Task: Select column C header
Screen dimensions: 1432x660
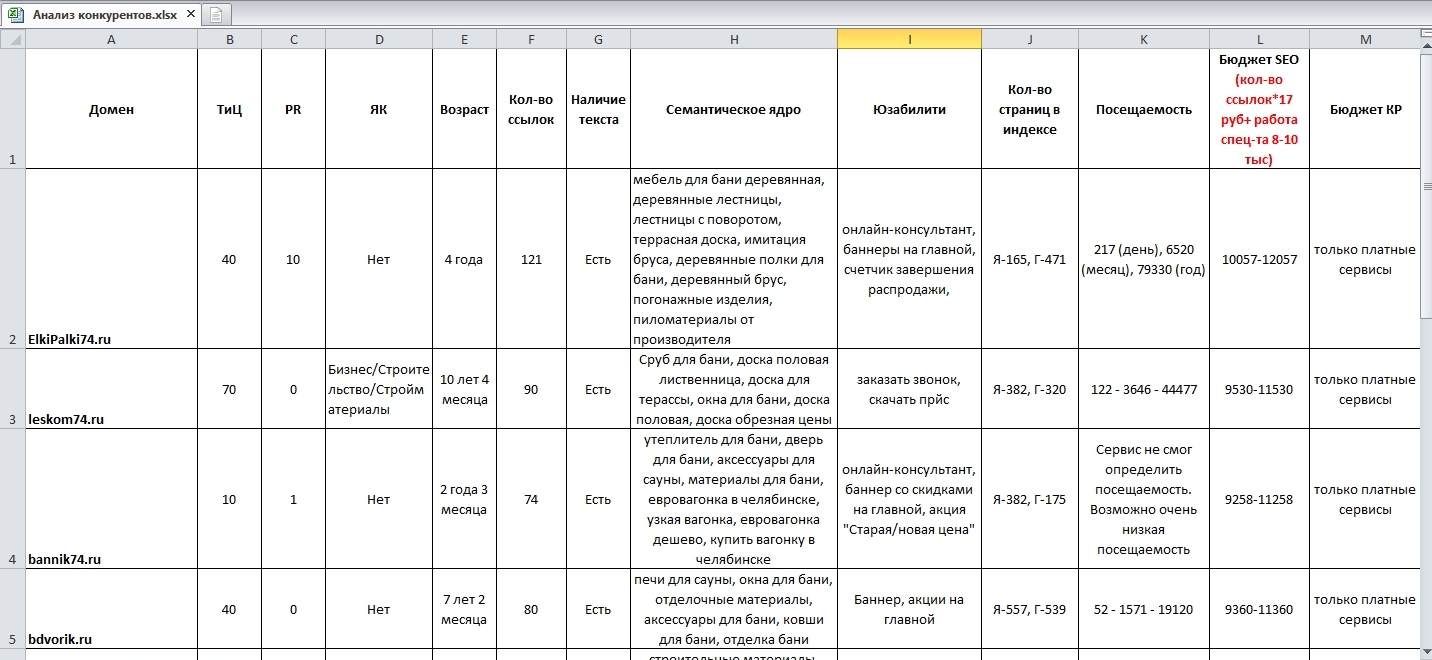Action: tap(293, 39)
